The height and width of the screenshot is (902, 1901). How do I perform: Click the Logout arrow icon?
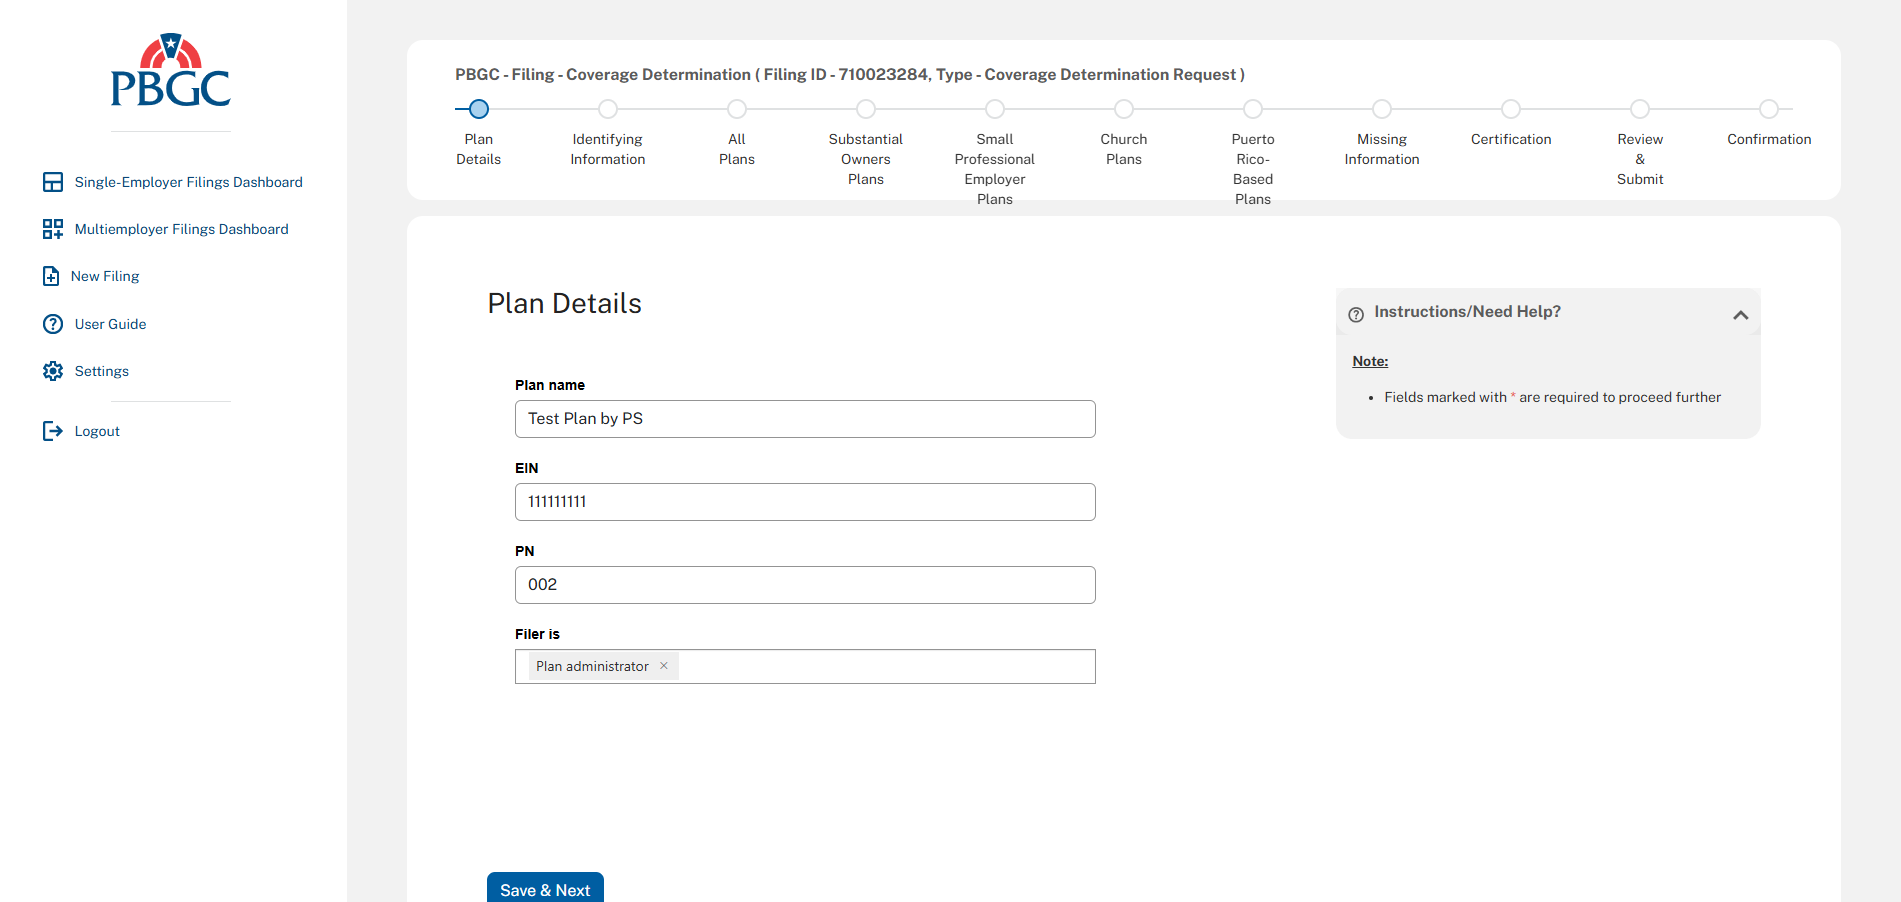coord(53,431)
